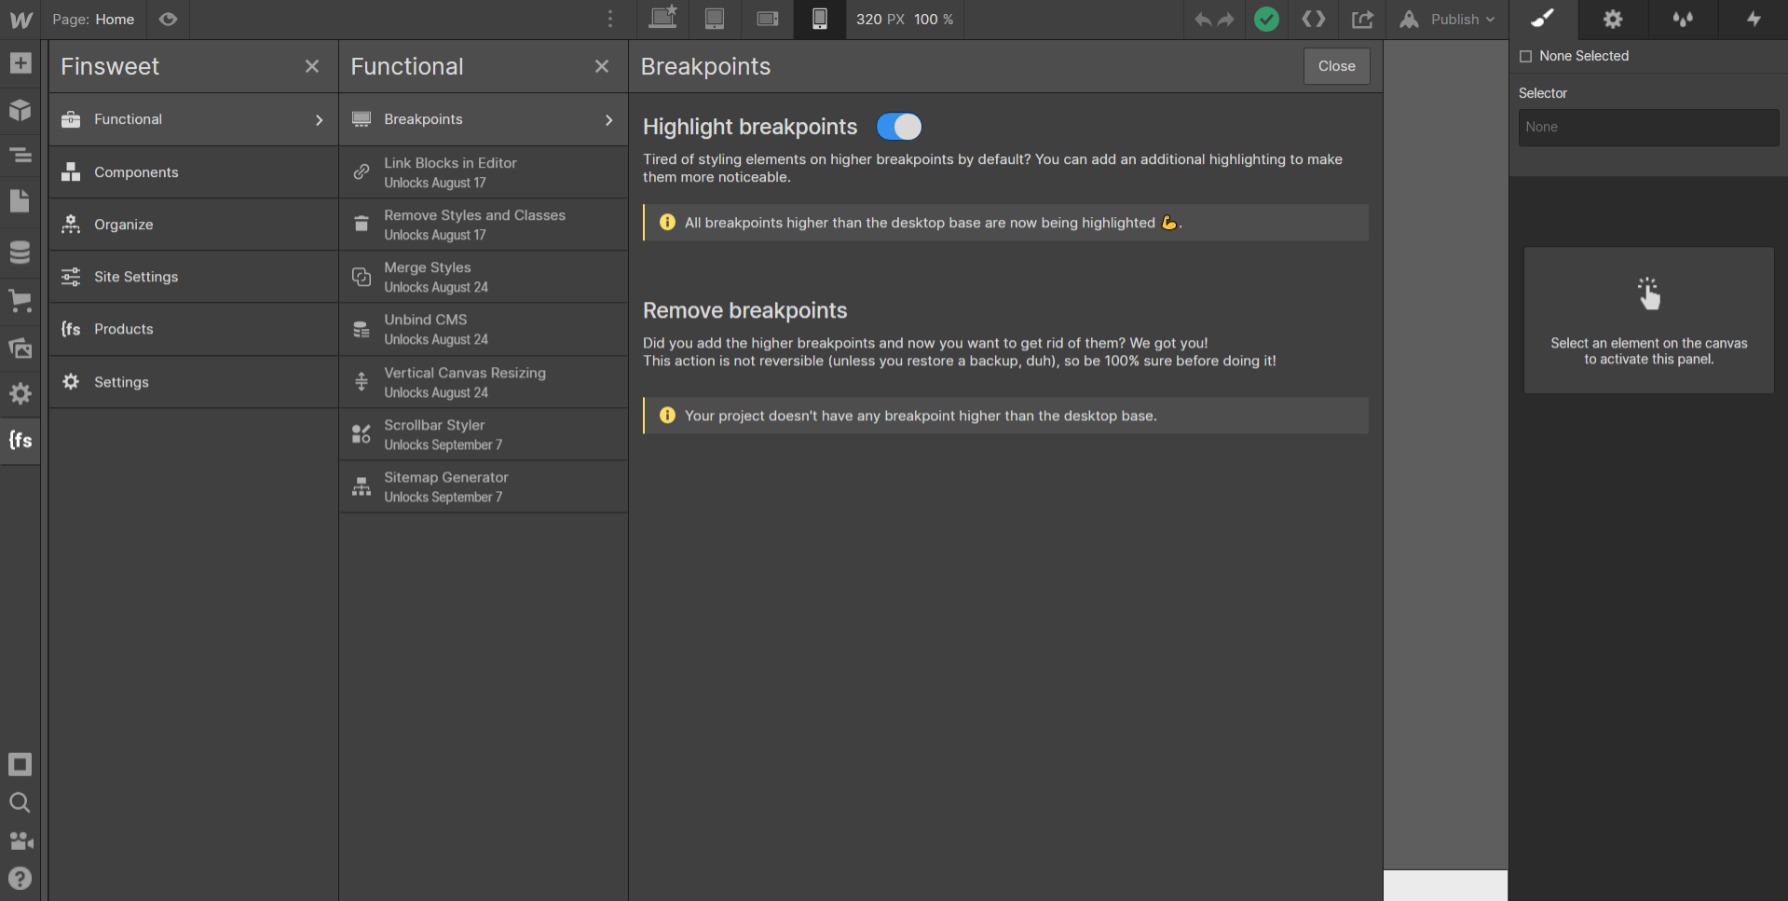Click the Selector input field
Image resolution: width=1788 pixels, height=901 pixels.
coord(1648,127)
